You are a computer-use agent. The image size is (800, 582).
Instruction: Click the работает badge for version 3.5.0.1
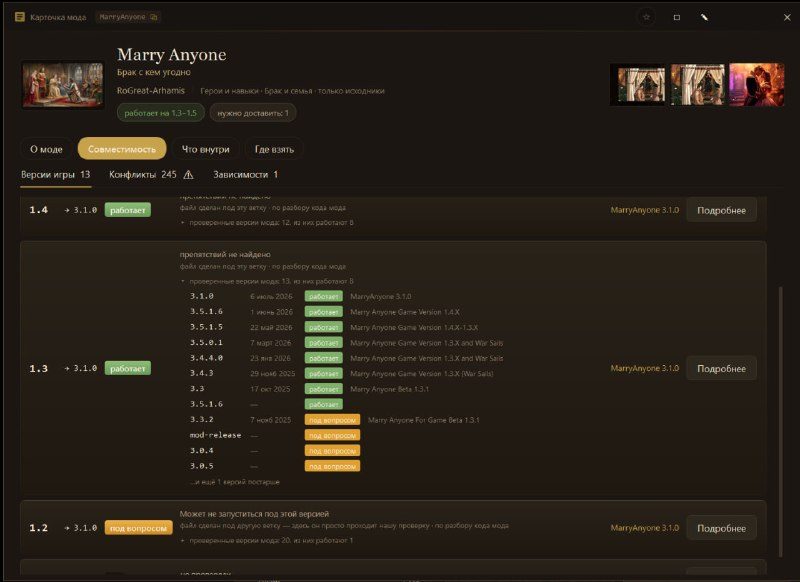click(323, 343)
